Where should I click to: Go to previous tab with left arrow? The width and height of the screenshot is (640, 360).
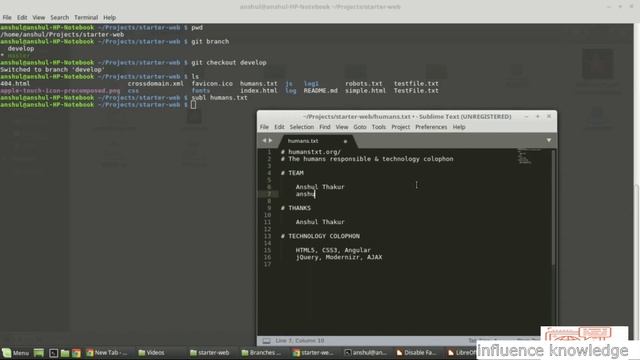tap(264, 140)
